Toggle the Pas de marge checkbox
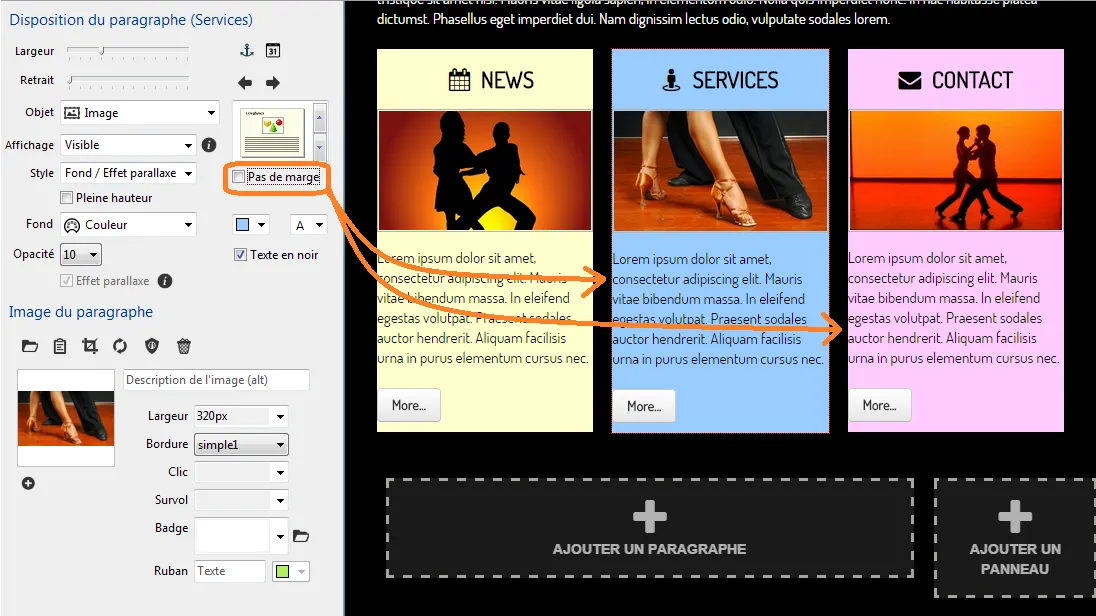 238,177
